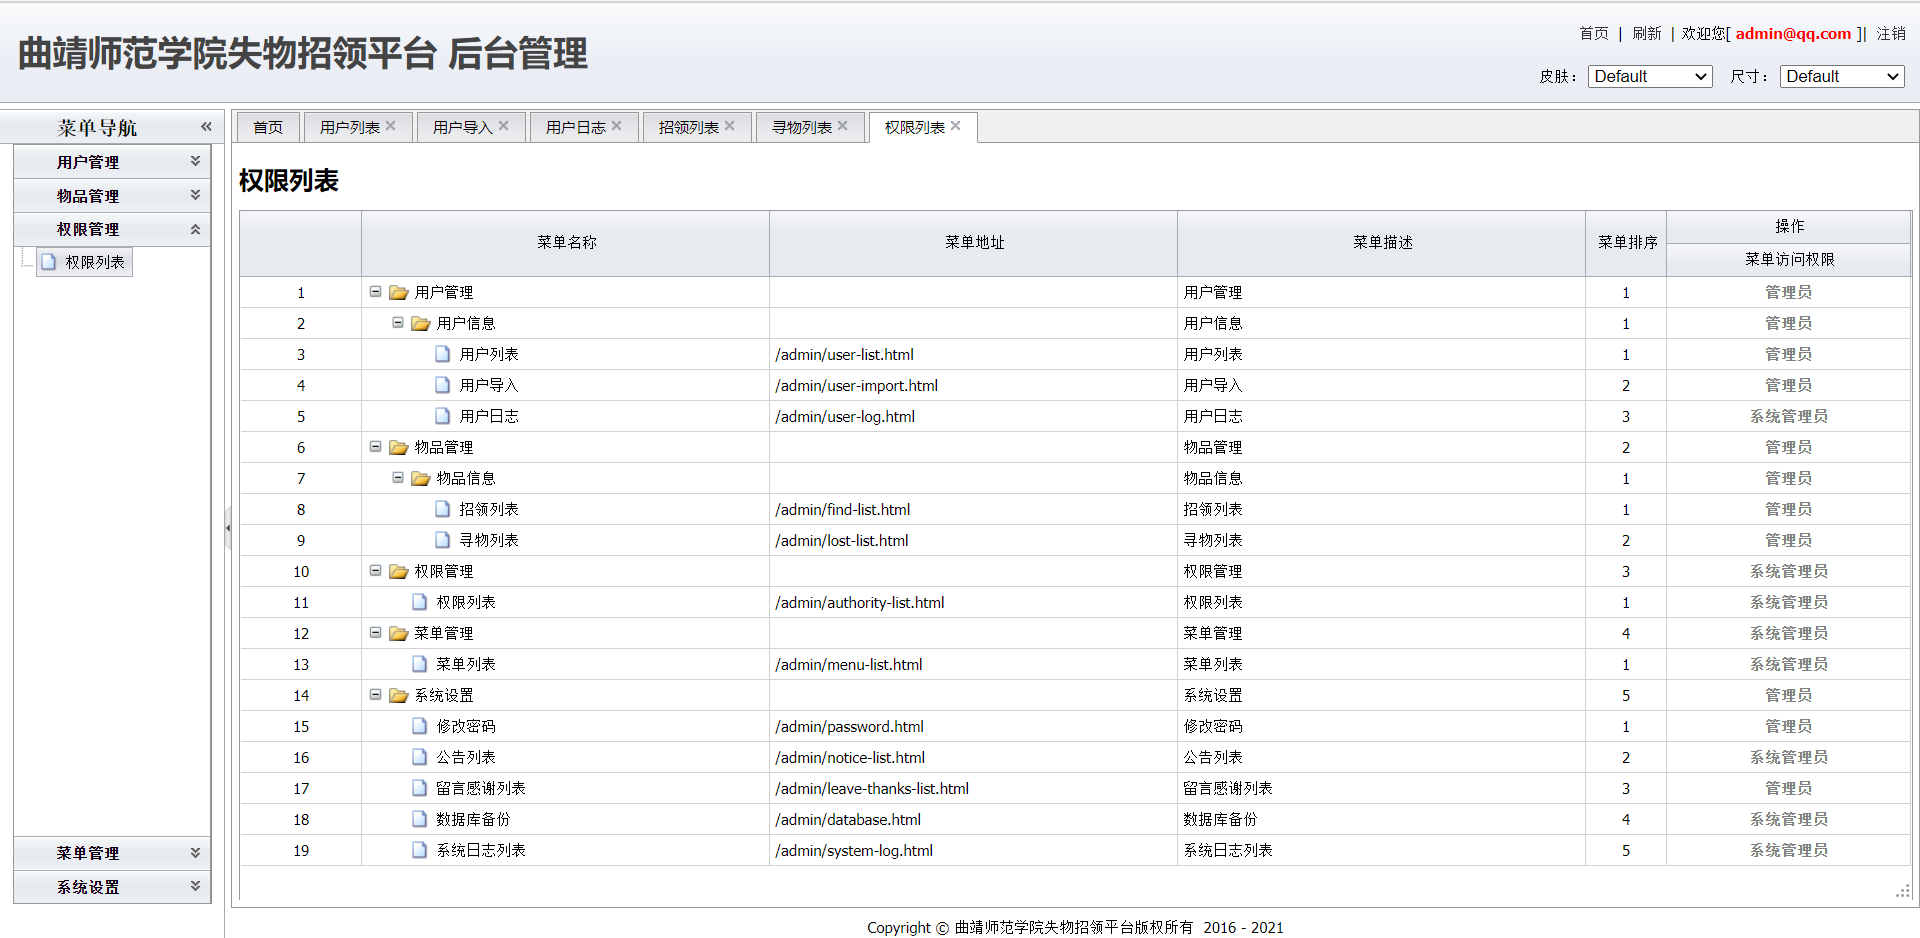
Task: Click the /admin/database.html address cell
Action: pyautogui.click(x=973, y=819)
